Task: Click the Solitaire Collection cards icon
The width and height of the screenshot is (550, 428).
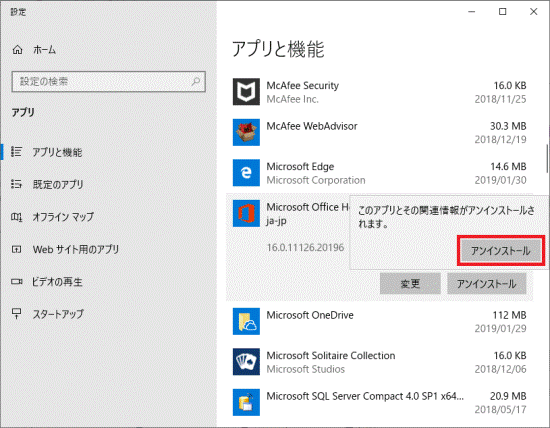Action: (x=246, y=362)
